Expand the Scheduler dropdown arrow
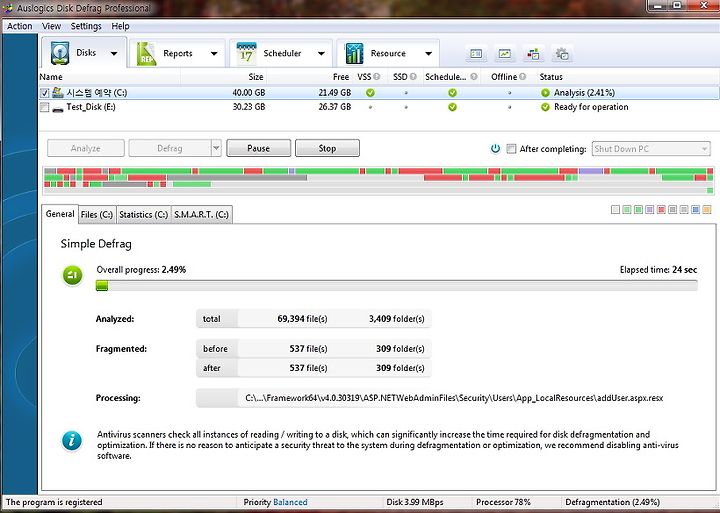Screen dimensions: 720x513 coord(321,54)
